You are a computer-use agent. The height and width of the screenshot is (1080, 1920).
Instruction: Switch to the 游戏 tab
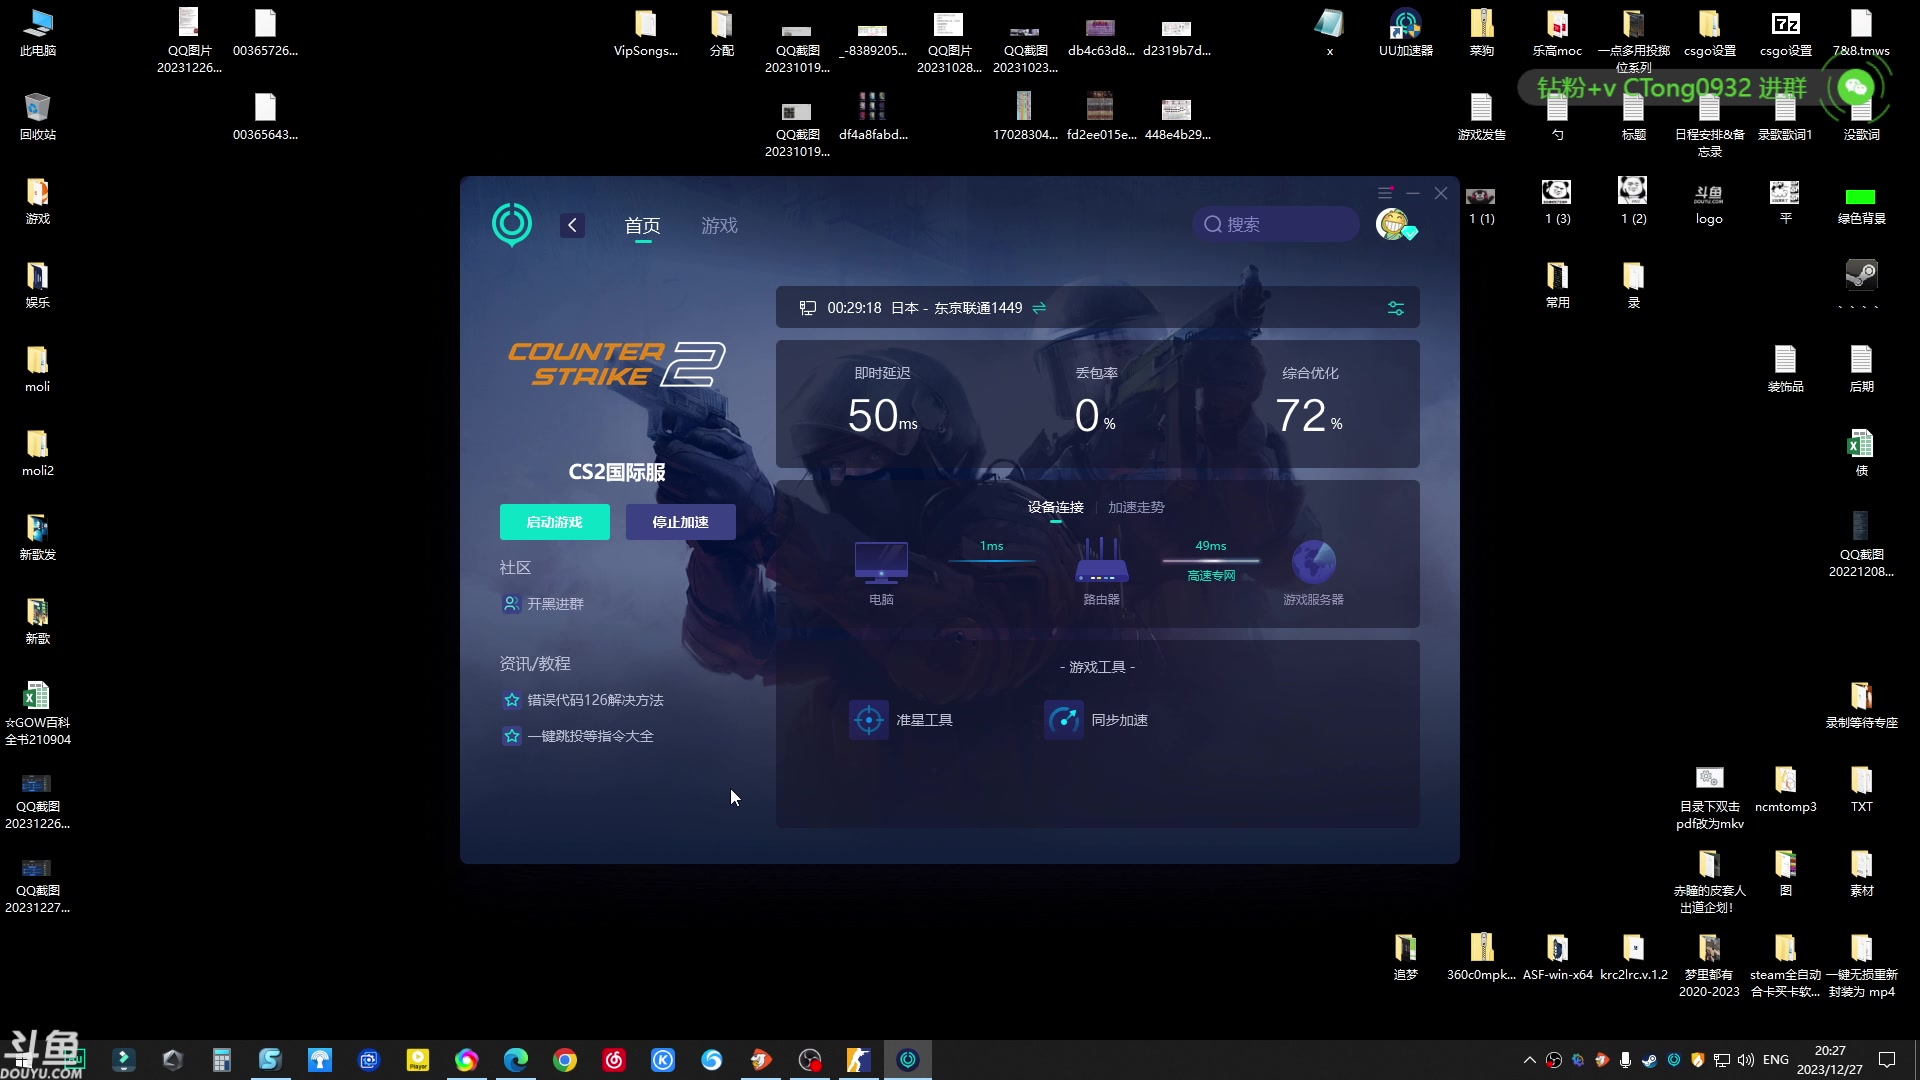tap(719, 226)
